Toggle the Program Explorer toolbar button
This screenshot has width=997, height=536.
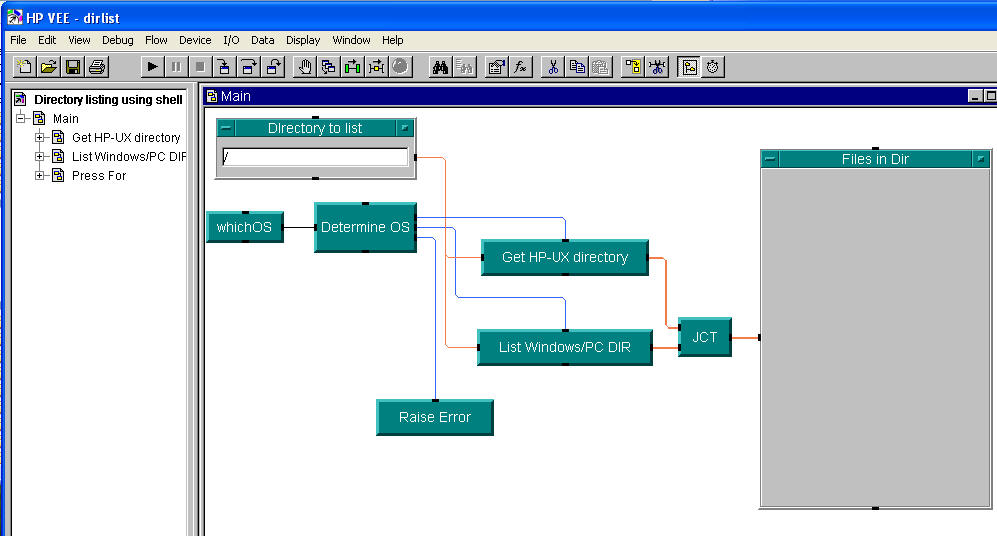(x=689, y=67)
